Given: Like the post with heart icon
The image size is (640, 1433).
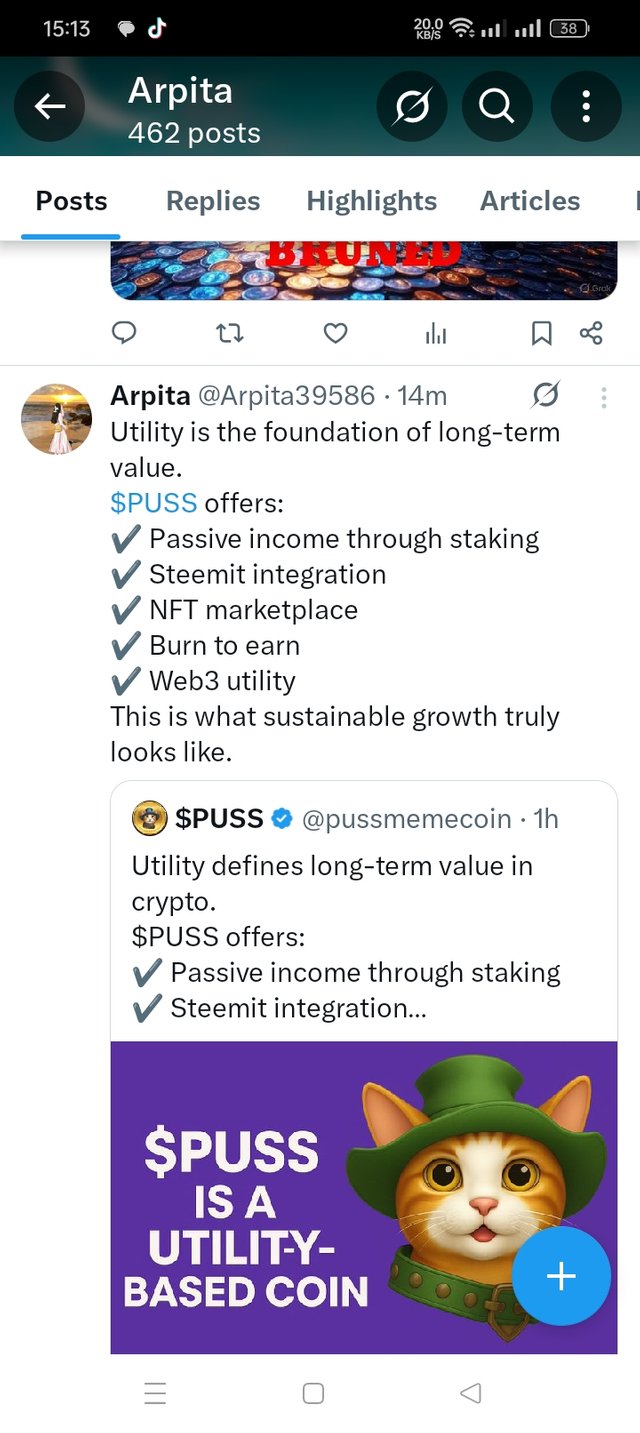Looking at the screenshot, I should pyautogui.click(x=336, y=333).
